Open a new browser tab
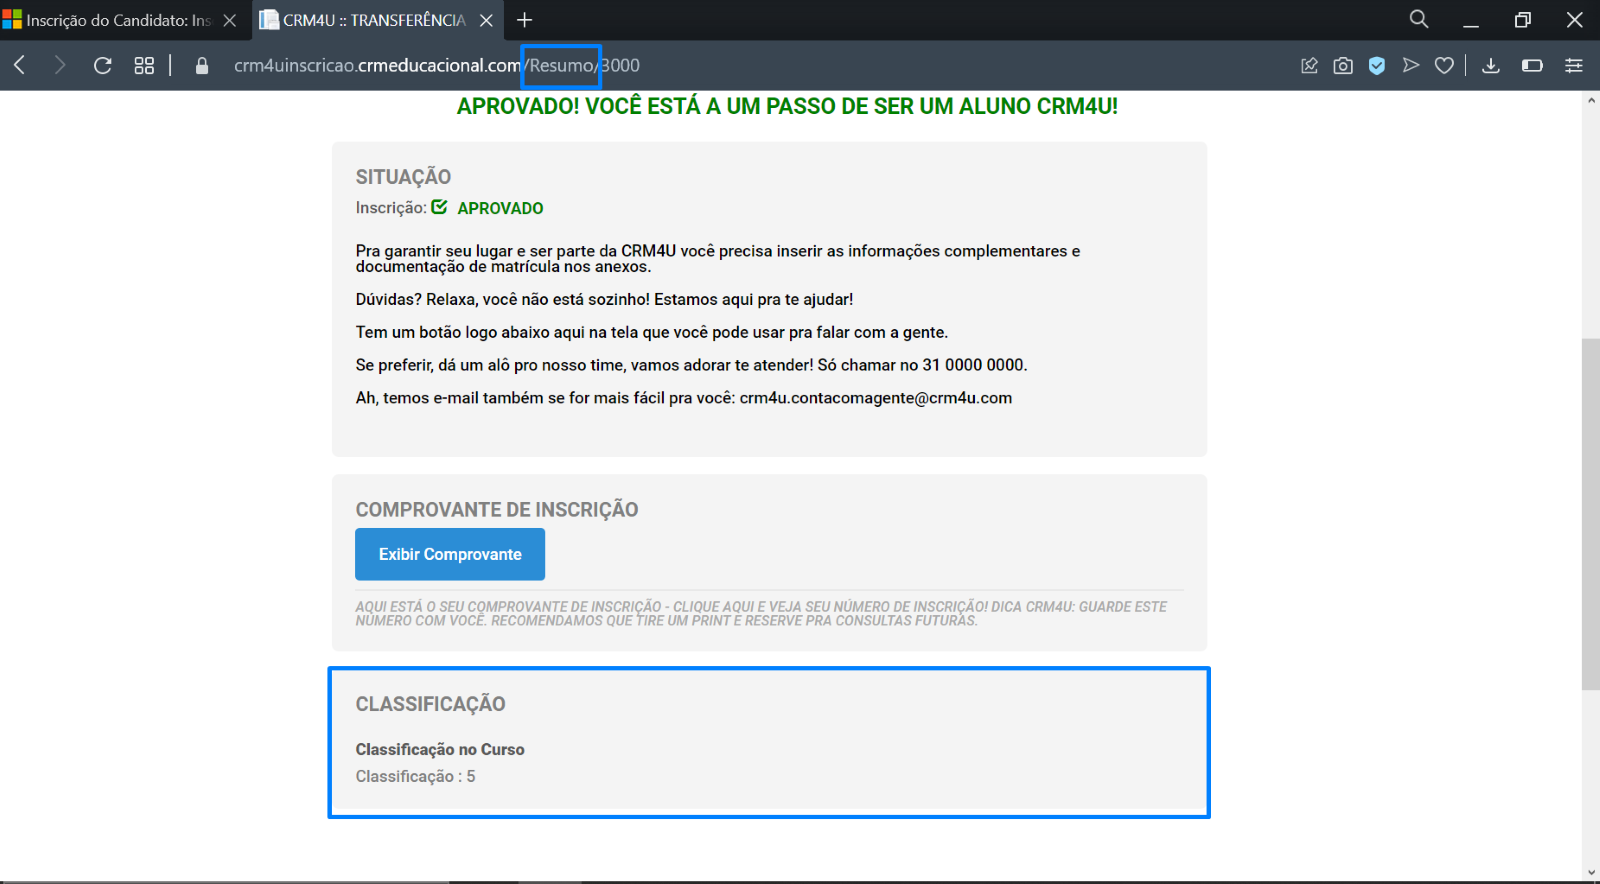 coord(525,20)
